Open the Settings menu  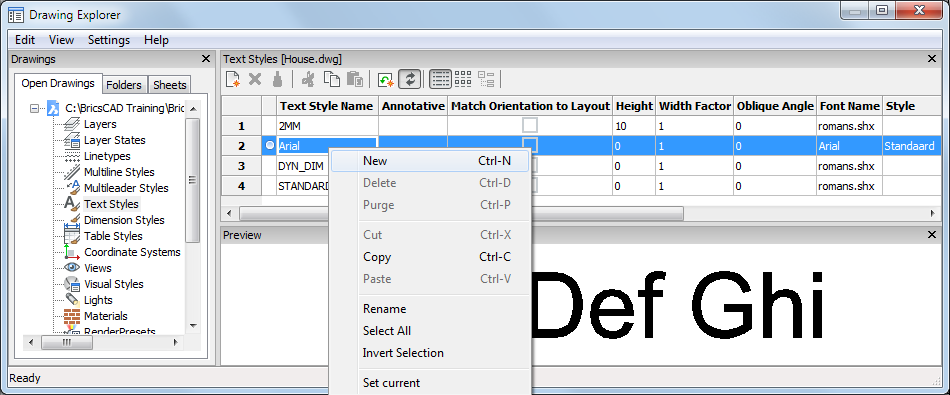pos(109,40)
